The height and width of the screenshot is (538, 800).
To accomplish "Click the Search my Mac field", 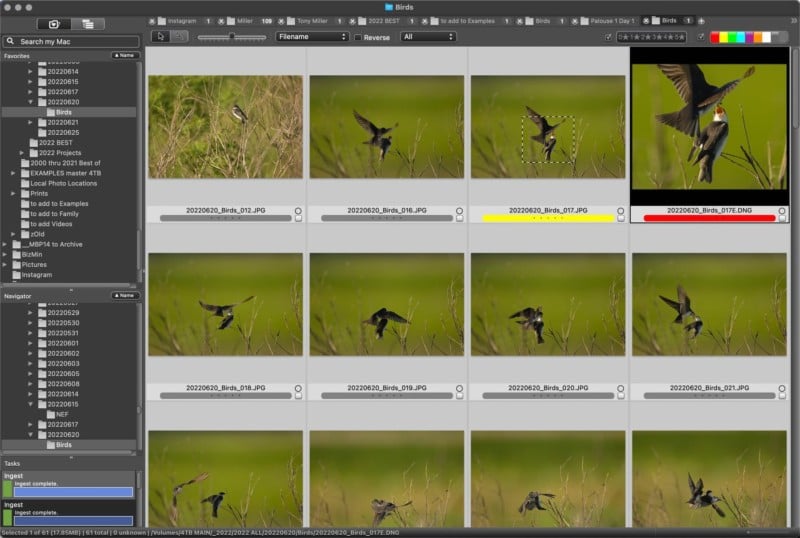I will tap(71, 41).
